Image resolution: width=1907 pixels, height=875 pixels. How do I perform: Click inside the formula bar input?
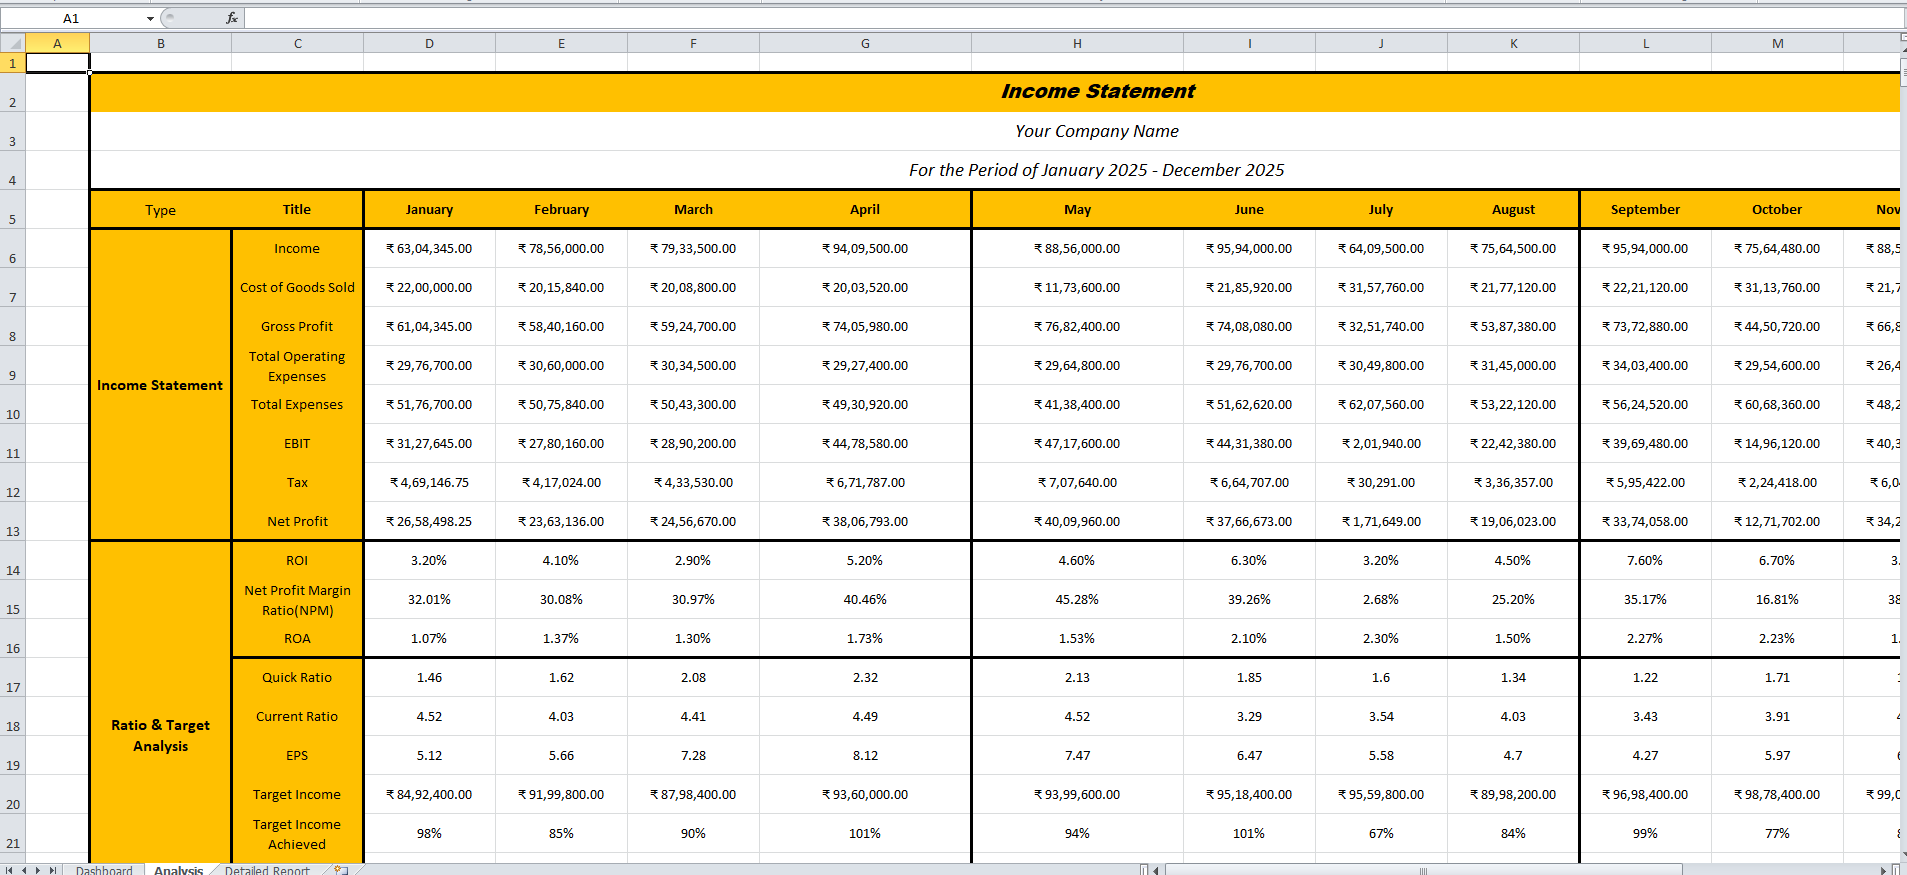click(1075, 18)
